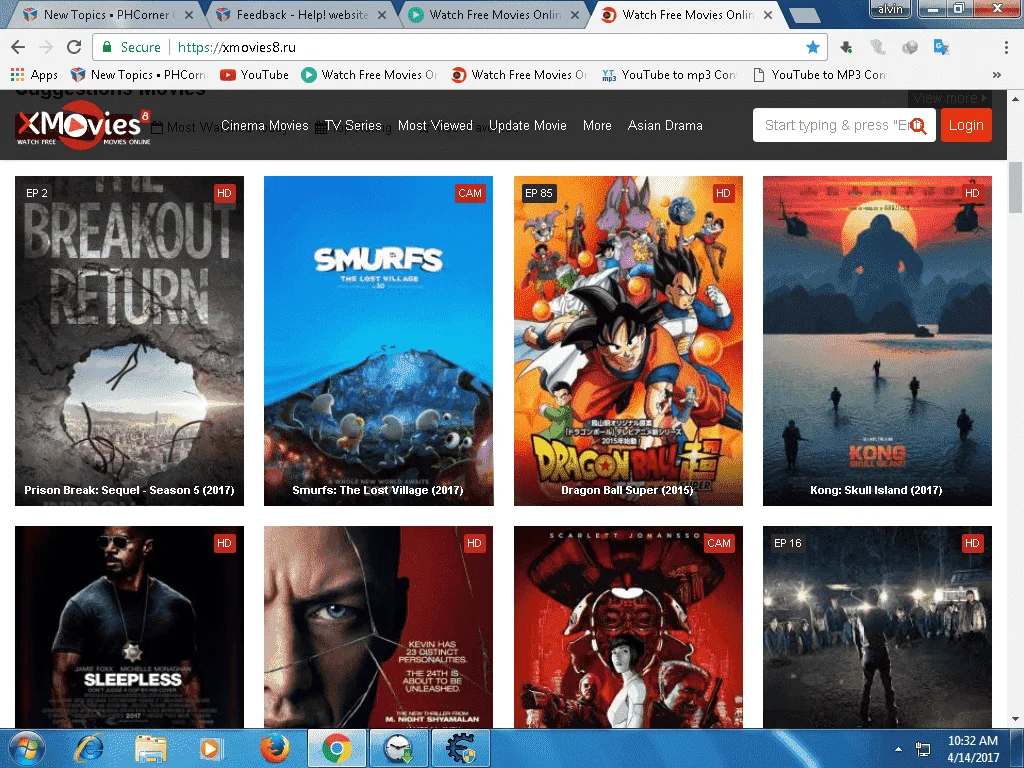The height and width of the screenshot is (768, 1024).
Task: Open the download manager clock taskbar icon
Action: (x=398, y=748)
